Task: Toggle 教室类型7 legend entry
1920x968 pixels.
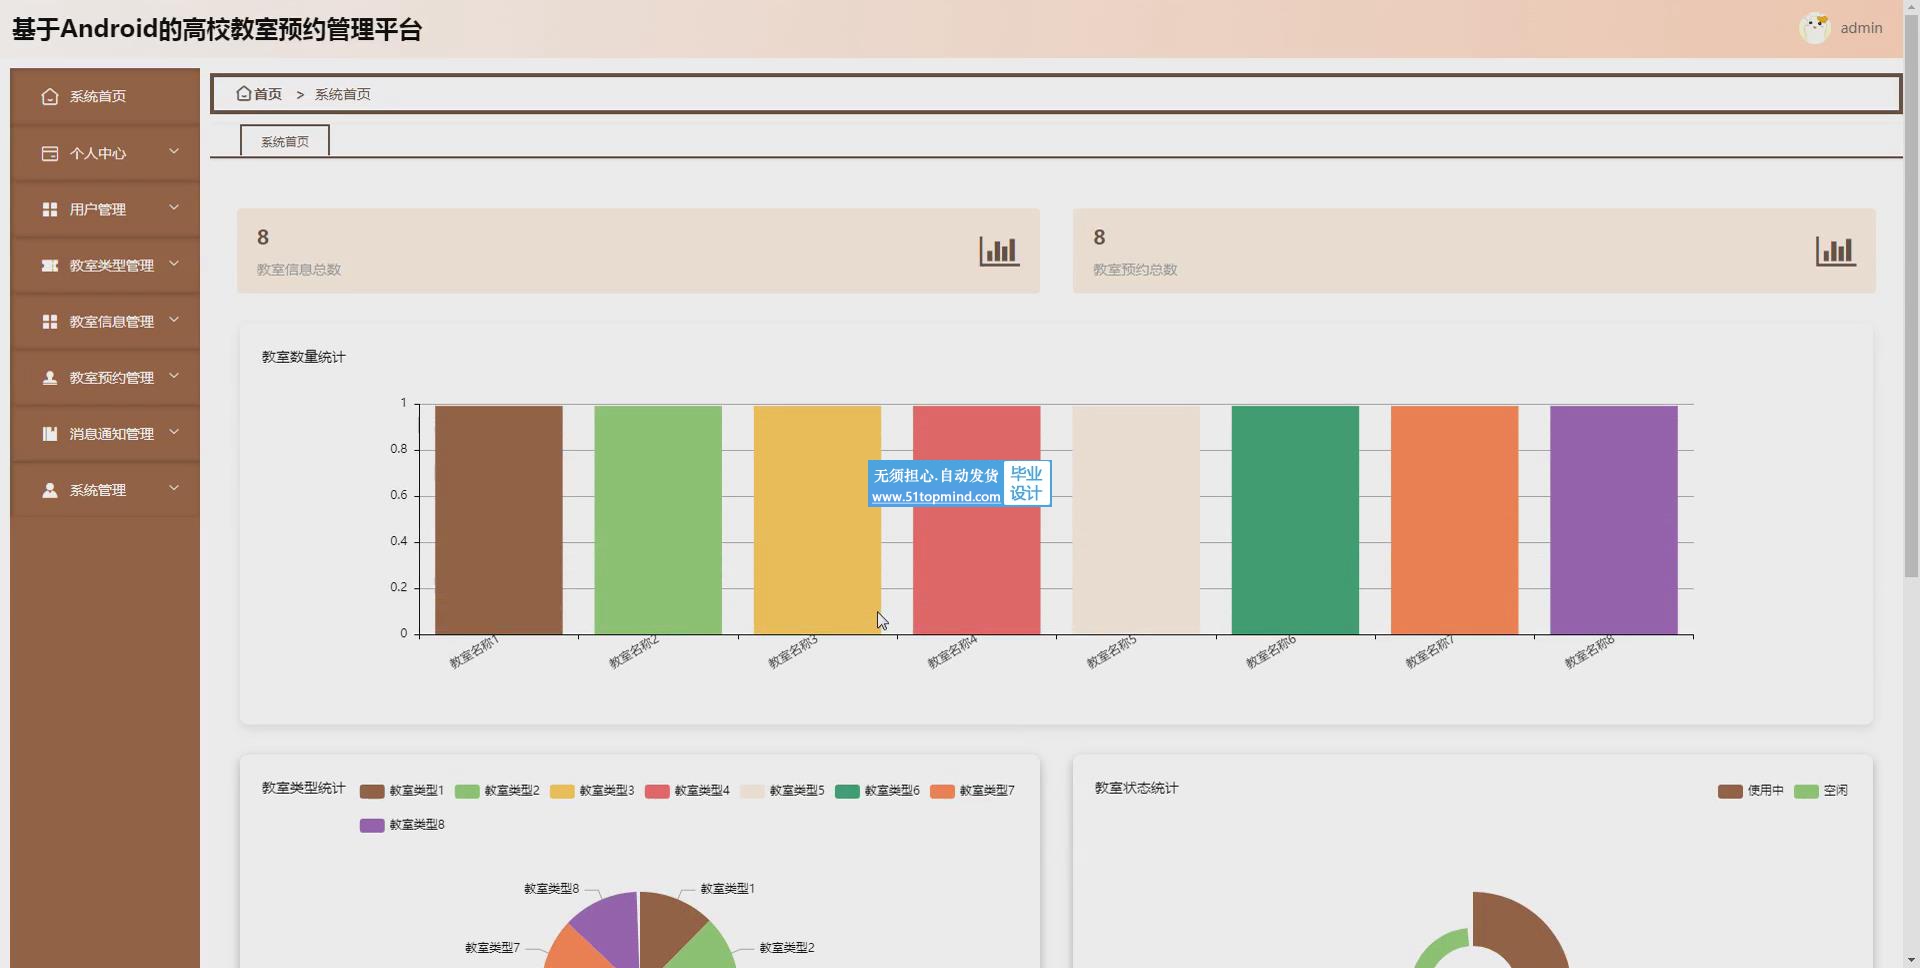Action: pos(972,791)
